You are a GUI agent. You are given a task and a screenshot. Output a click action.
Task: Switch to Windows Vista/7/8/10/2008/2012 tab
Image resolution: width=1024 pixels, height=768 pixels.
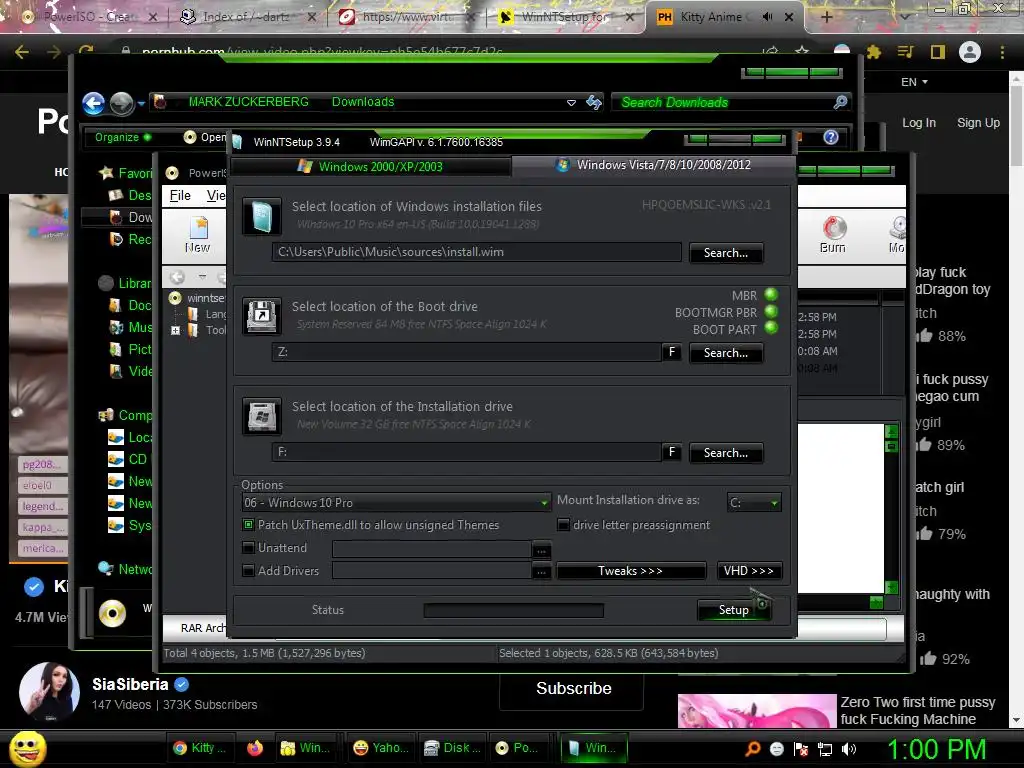coord(654,165)
